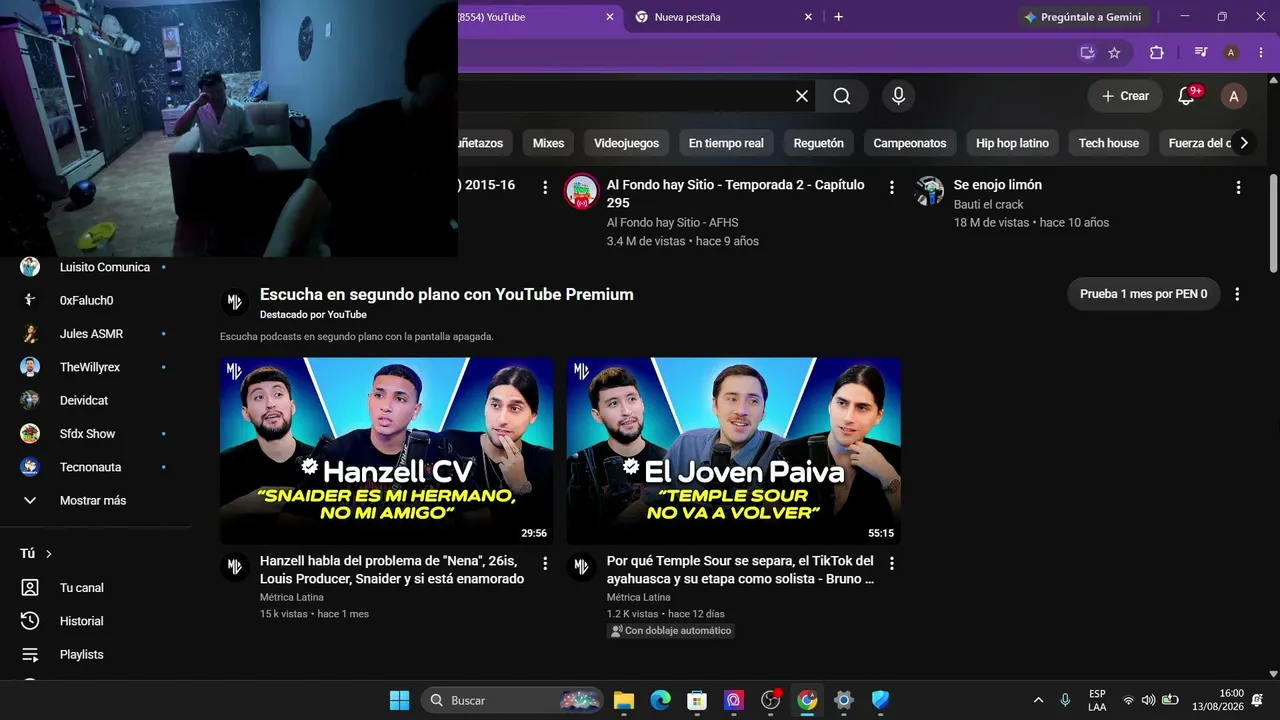This screenshot has height=720, width=1280.
Task: Close the Nueva pestaña tab
Action: (x=808, y=17)
